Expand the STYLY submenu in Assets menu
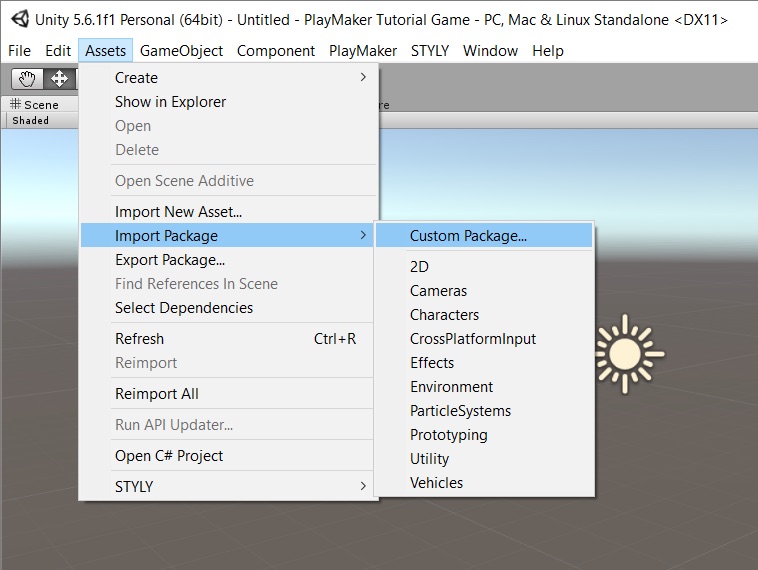 [228, 486]
